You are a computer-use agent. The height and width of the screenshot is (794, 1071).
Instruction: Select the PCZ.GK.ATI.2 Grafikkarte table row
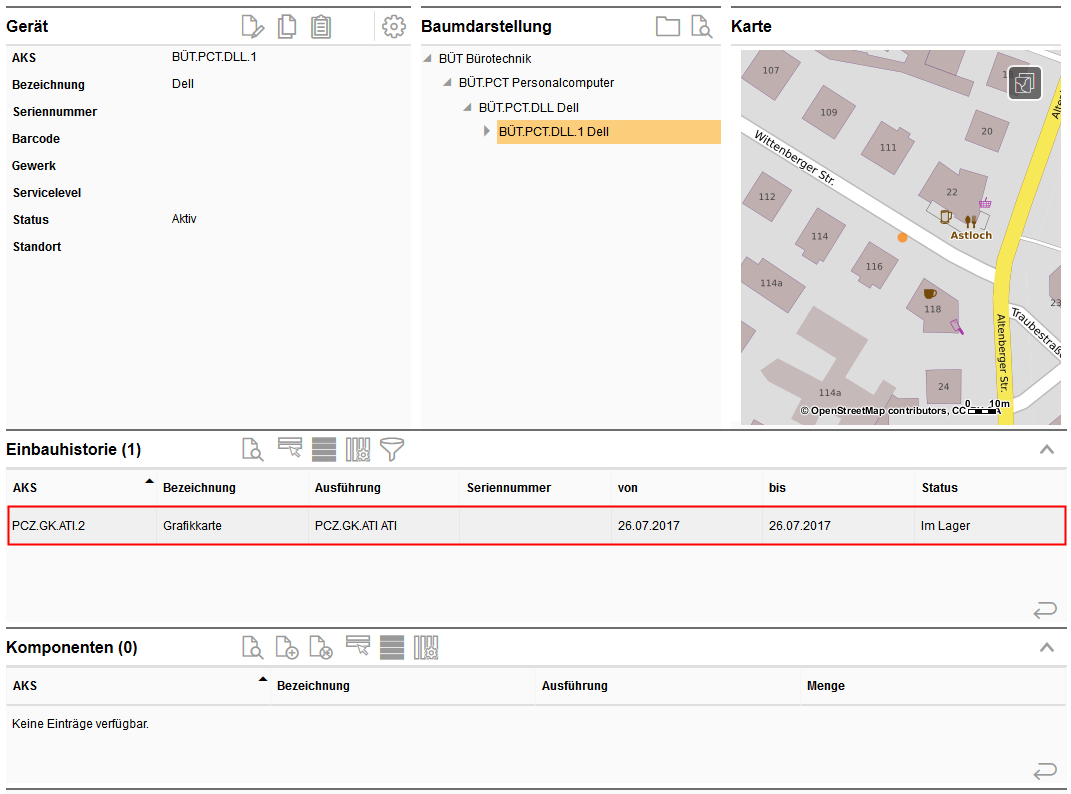[536, 526]
